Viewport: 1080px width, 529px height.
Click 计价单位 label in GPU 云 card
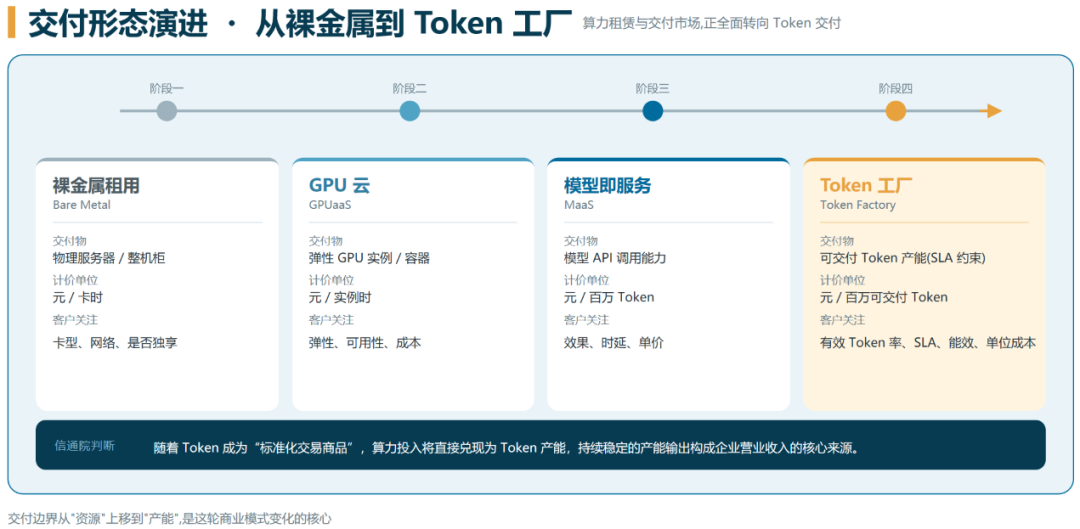pyautogui.click(x=331, y=280)
